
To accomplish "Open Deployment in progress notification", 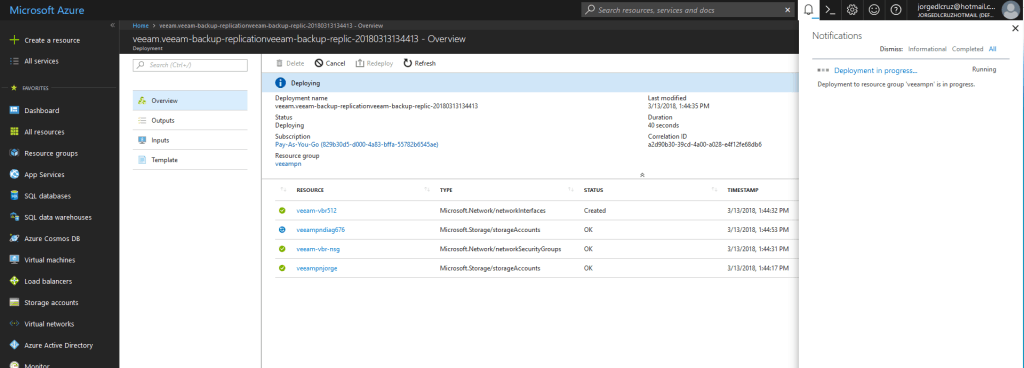I will [x=875, y=70].
